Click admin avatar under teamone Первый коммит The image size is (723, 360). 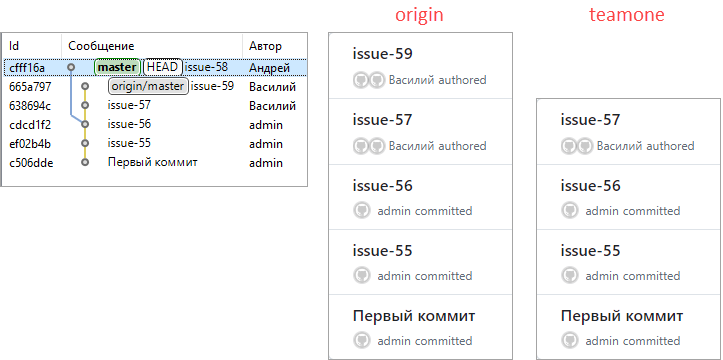[x=569, y=341]
